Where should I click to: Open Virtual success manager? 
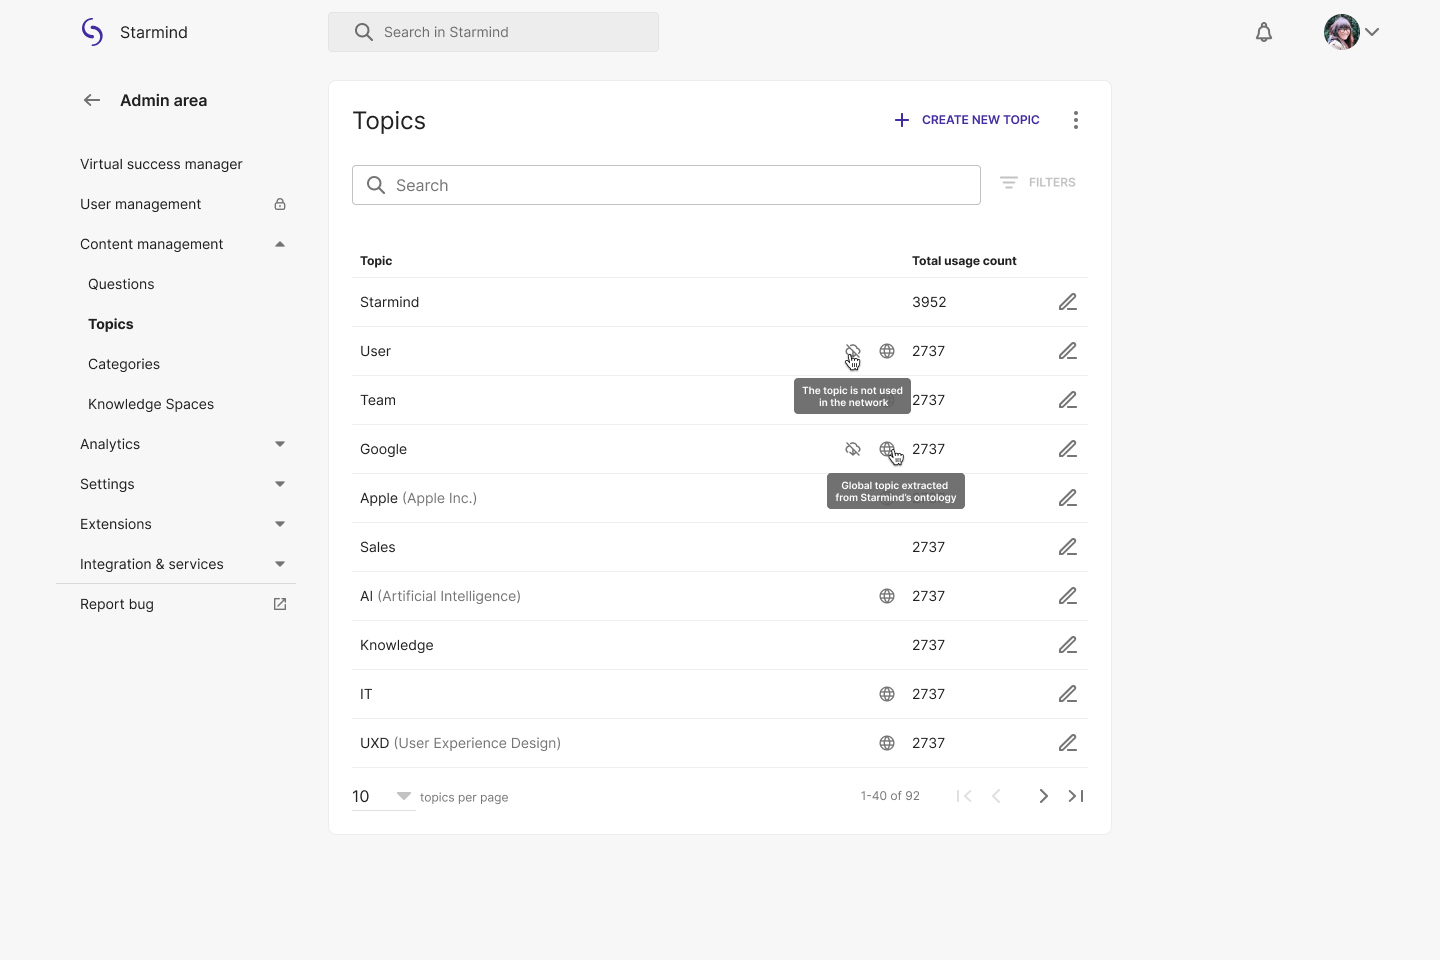tap(161, 164)
